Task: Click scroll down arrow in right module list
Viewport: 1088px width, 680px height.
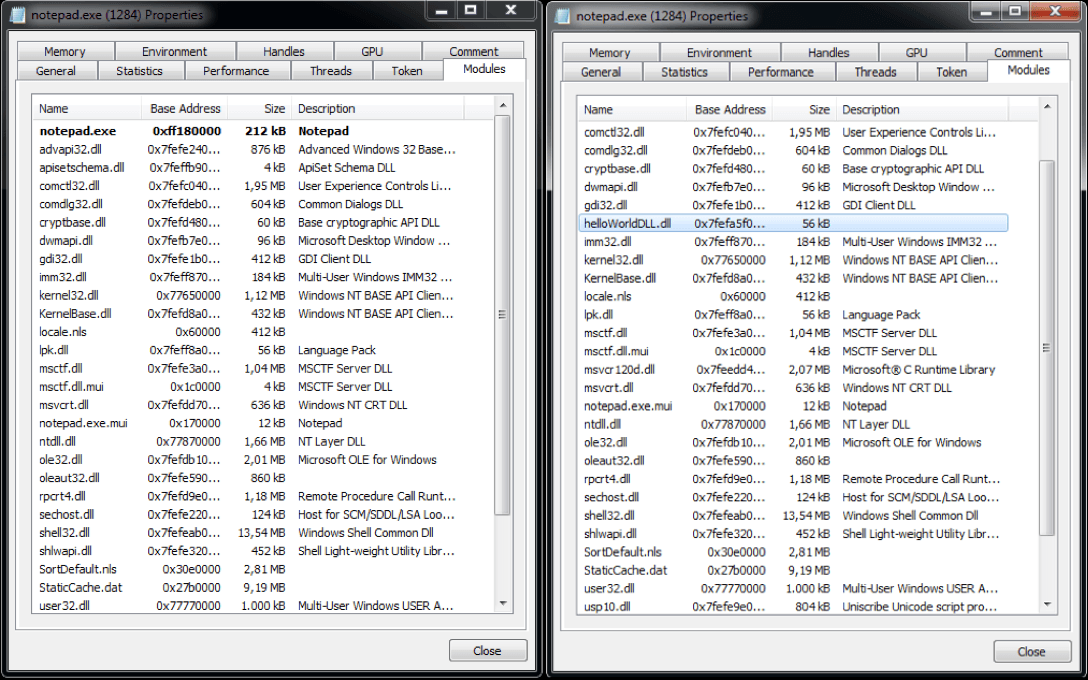Action: [1048, 604]
